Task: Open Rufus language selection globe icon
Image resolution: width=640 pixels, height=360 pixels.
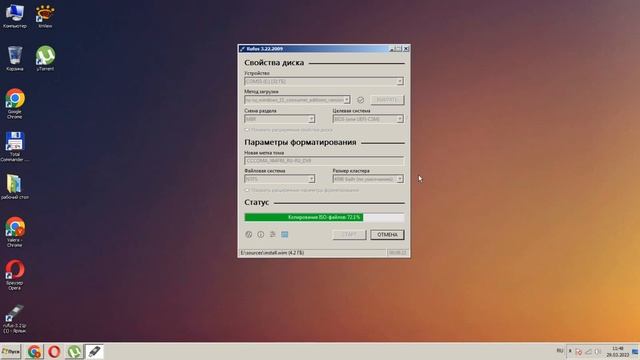Action: (249, 234)
